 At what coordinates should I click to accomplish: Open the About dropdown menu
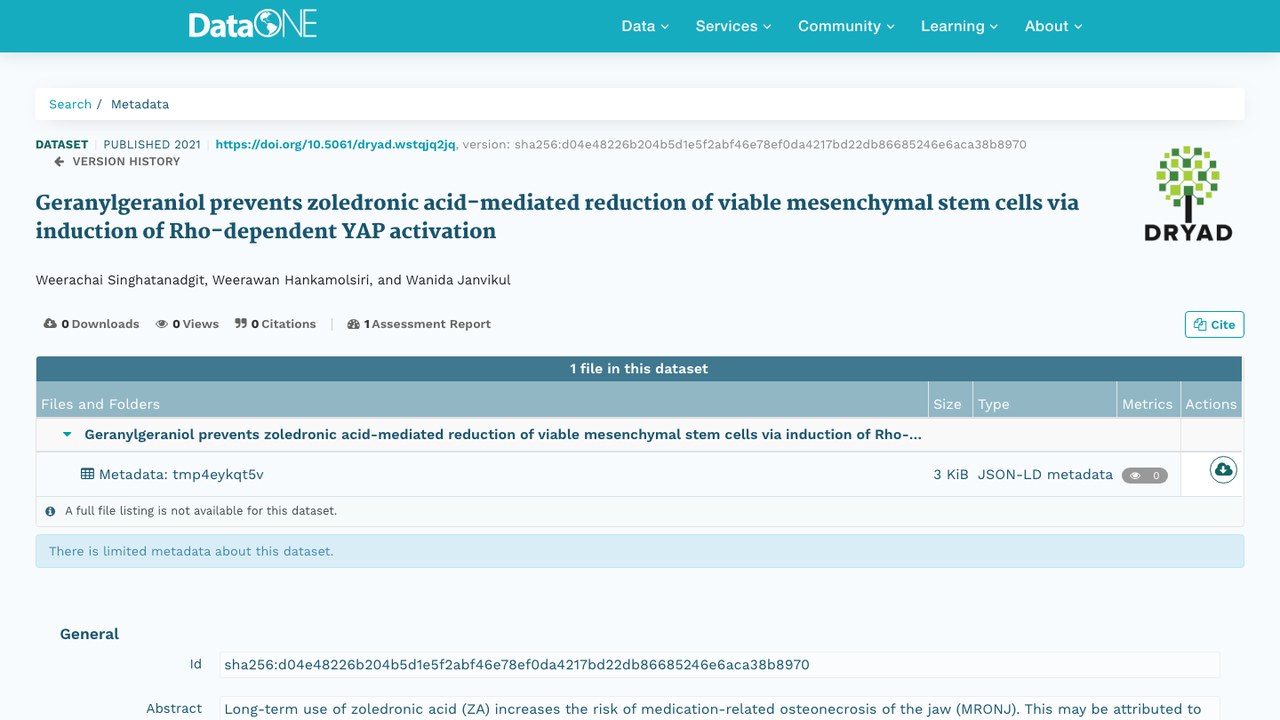click(1053, 26)
